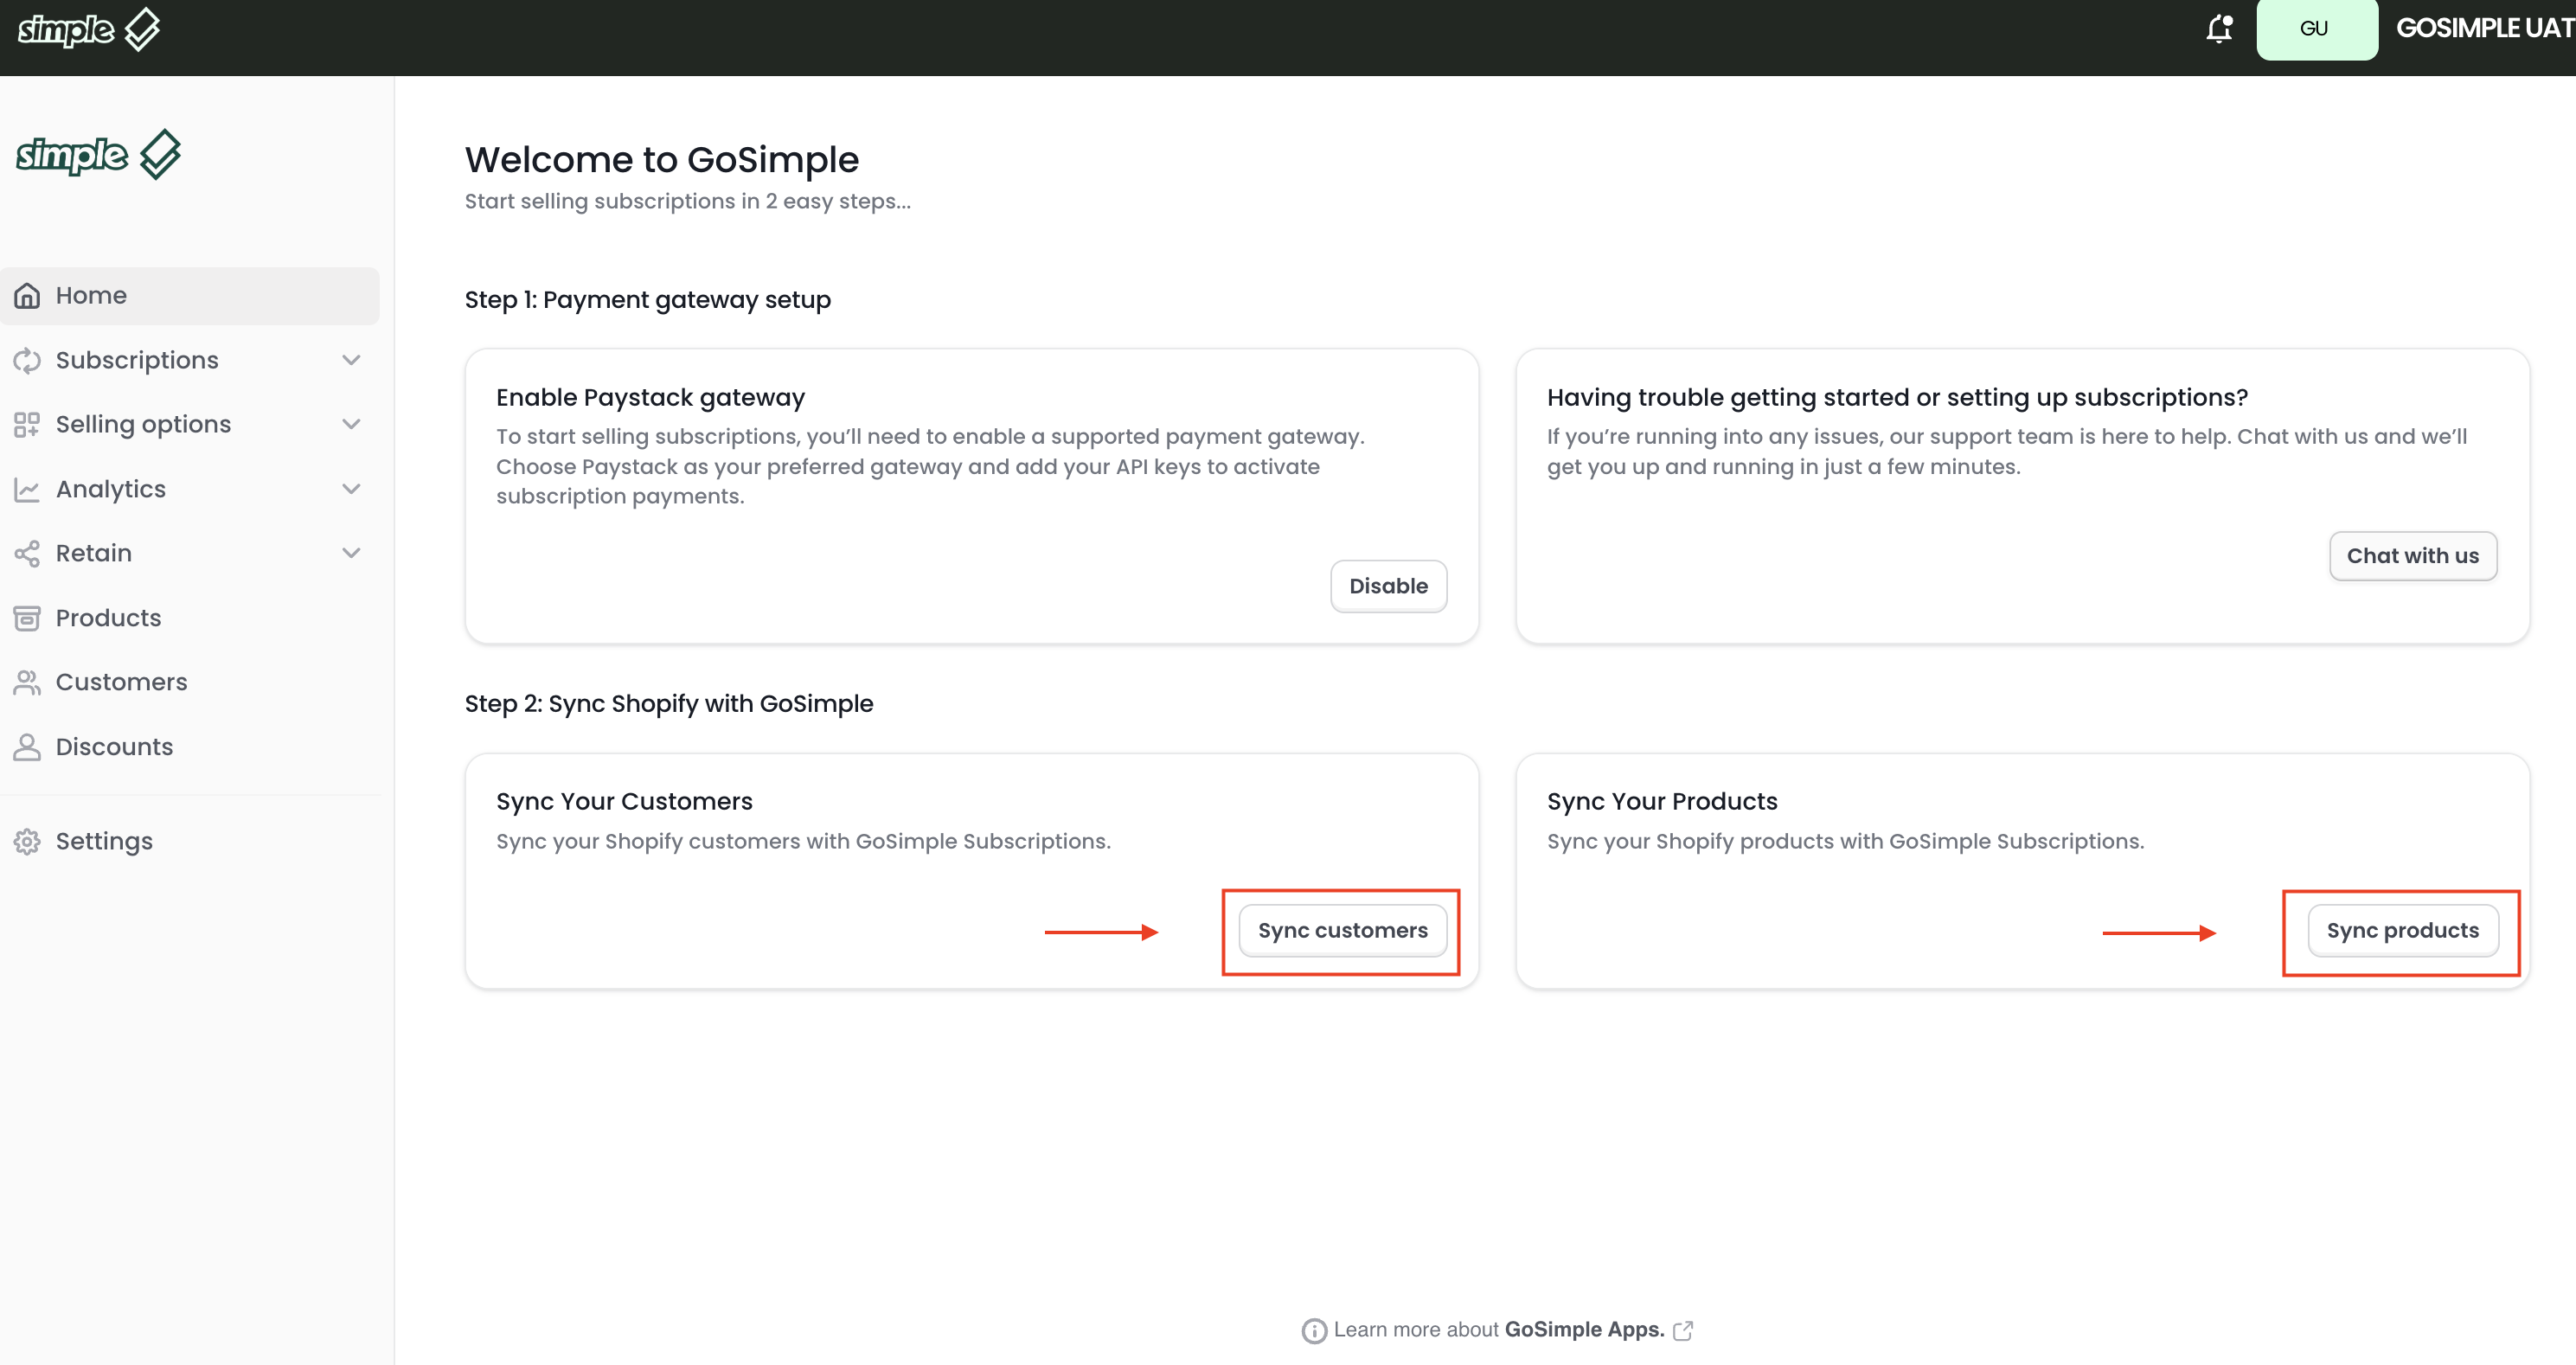Open external link icon beside GoSimple Apps
The image size is (2576, 1365).
(1683, 1330)
